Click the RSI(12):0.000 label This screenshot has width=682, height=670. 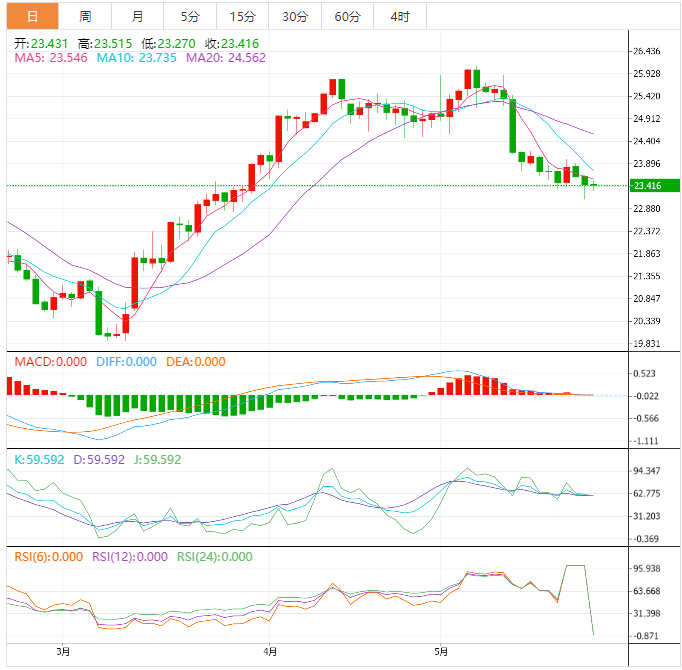(x=130, y=556)
